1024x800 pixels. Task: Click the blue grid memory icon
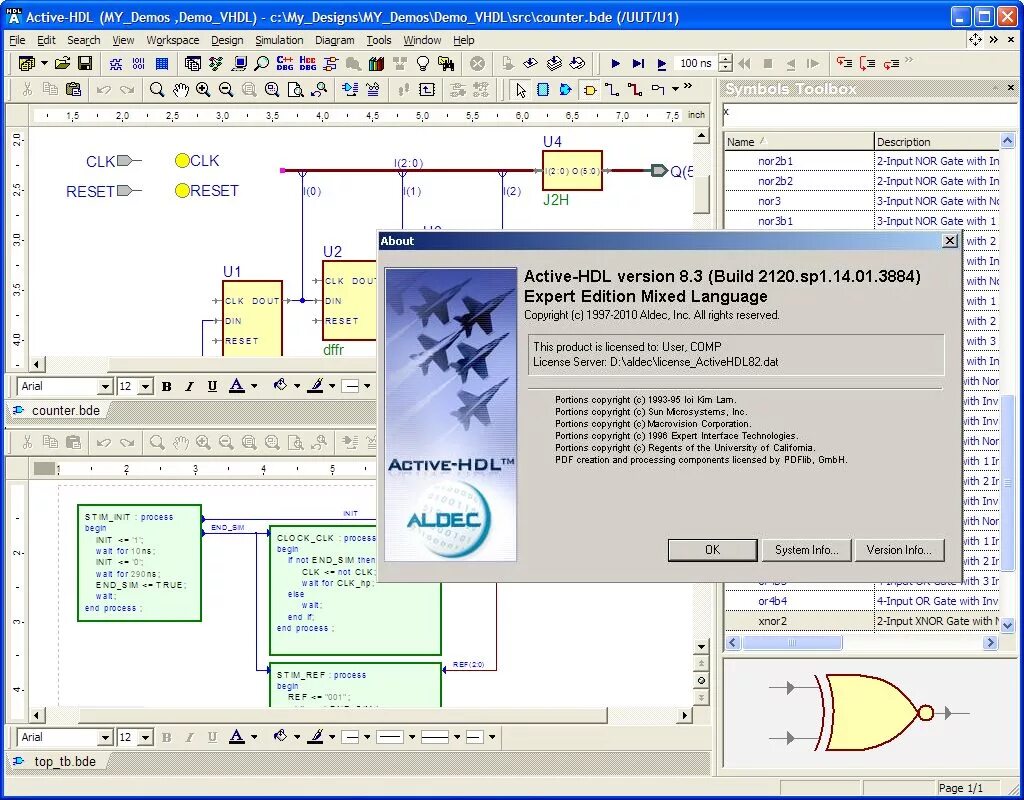click(x=162, y=63)
